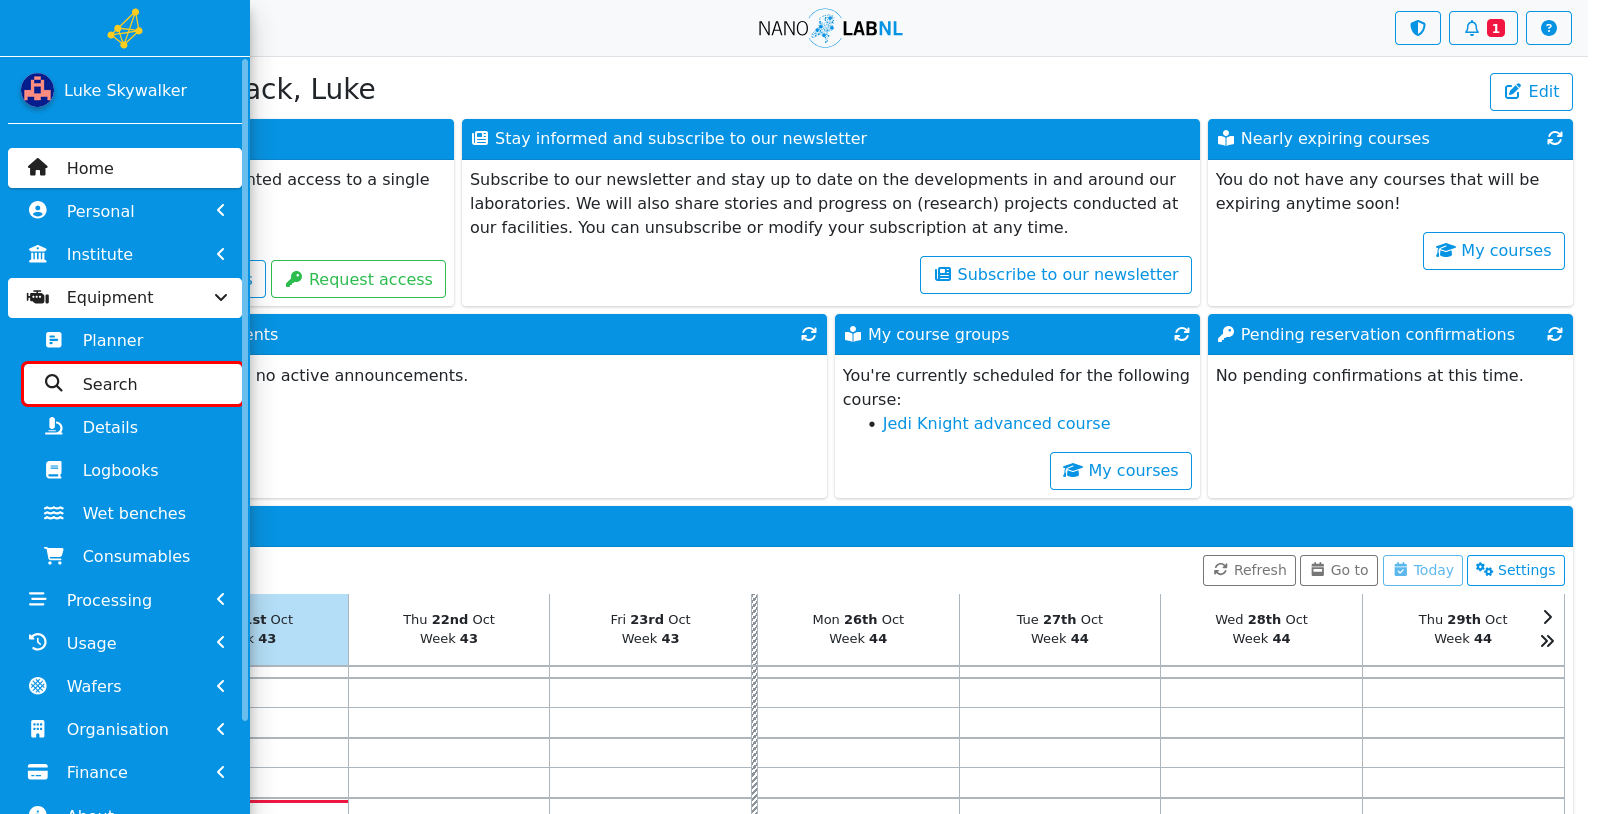Jump forward a week with double chevron
This screenshot has height=814, width=1600.
coord(1547,641)
